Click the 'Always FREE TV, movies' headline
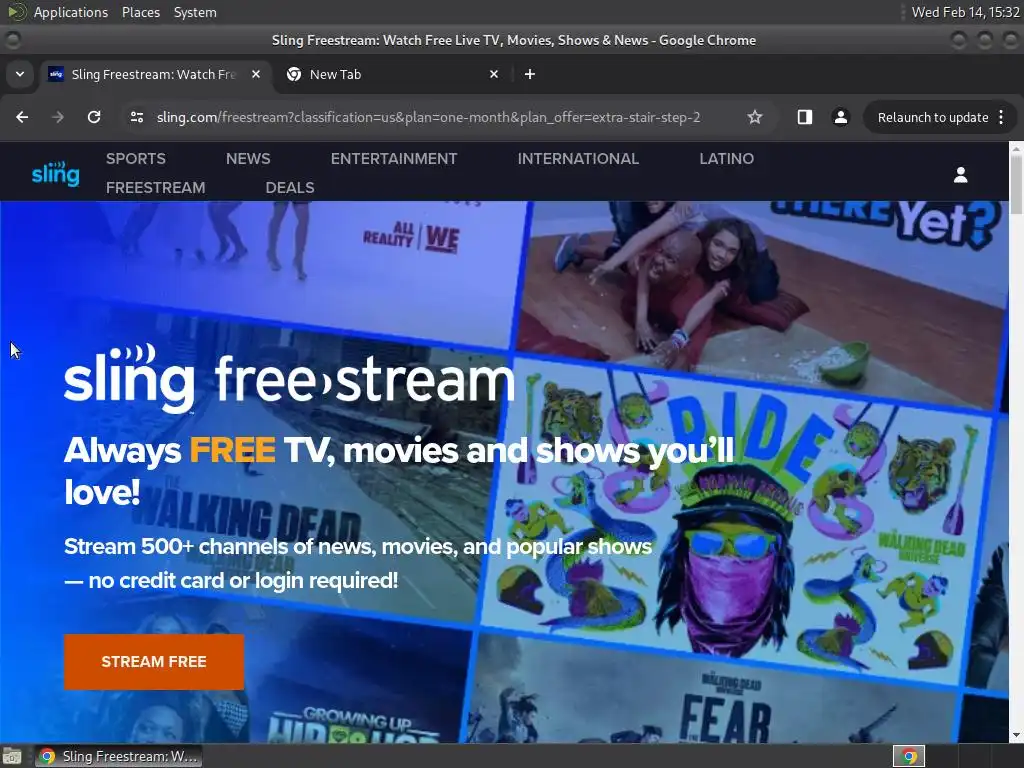1024x768 pixels. (x=399, y=470)
